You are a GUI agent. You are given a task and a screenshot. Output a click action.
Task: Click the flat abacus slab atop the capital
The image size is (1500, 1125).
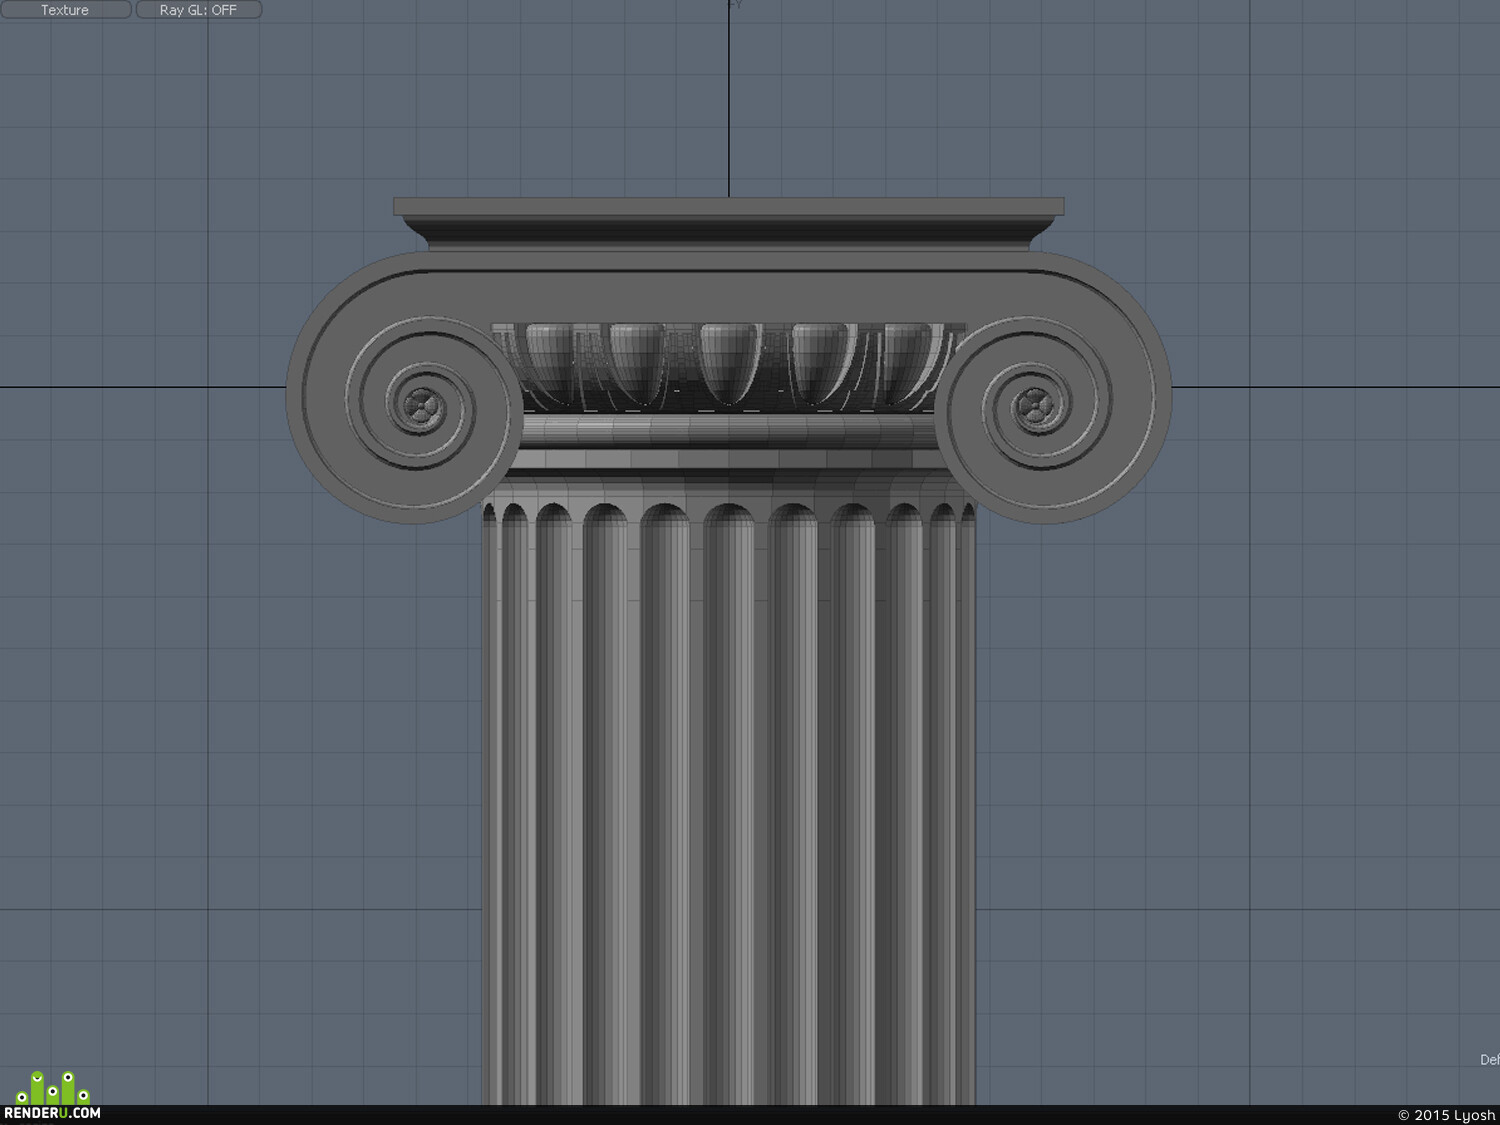(728, 207)
